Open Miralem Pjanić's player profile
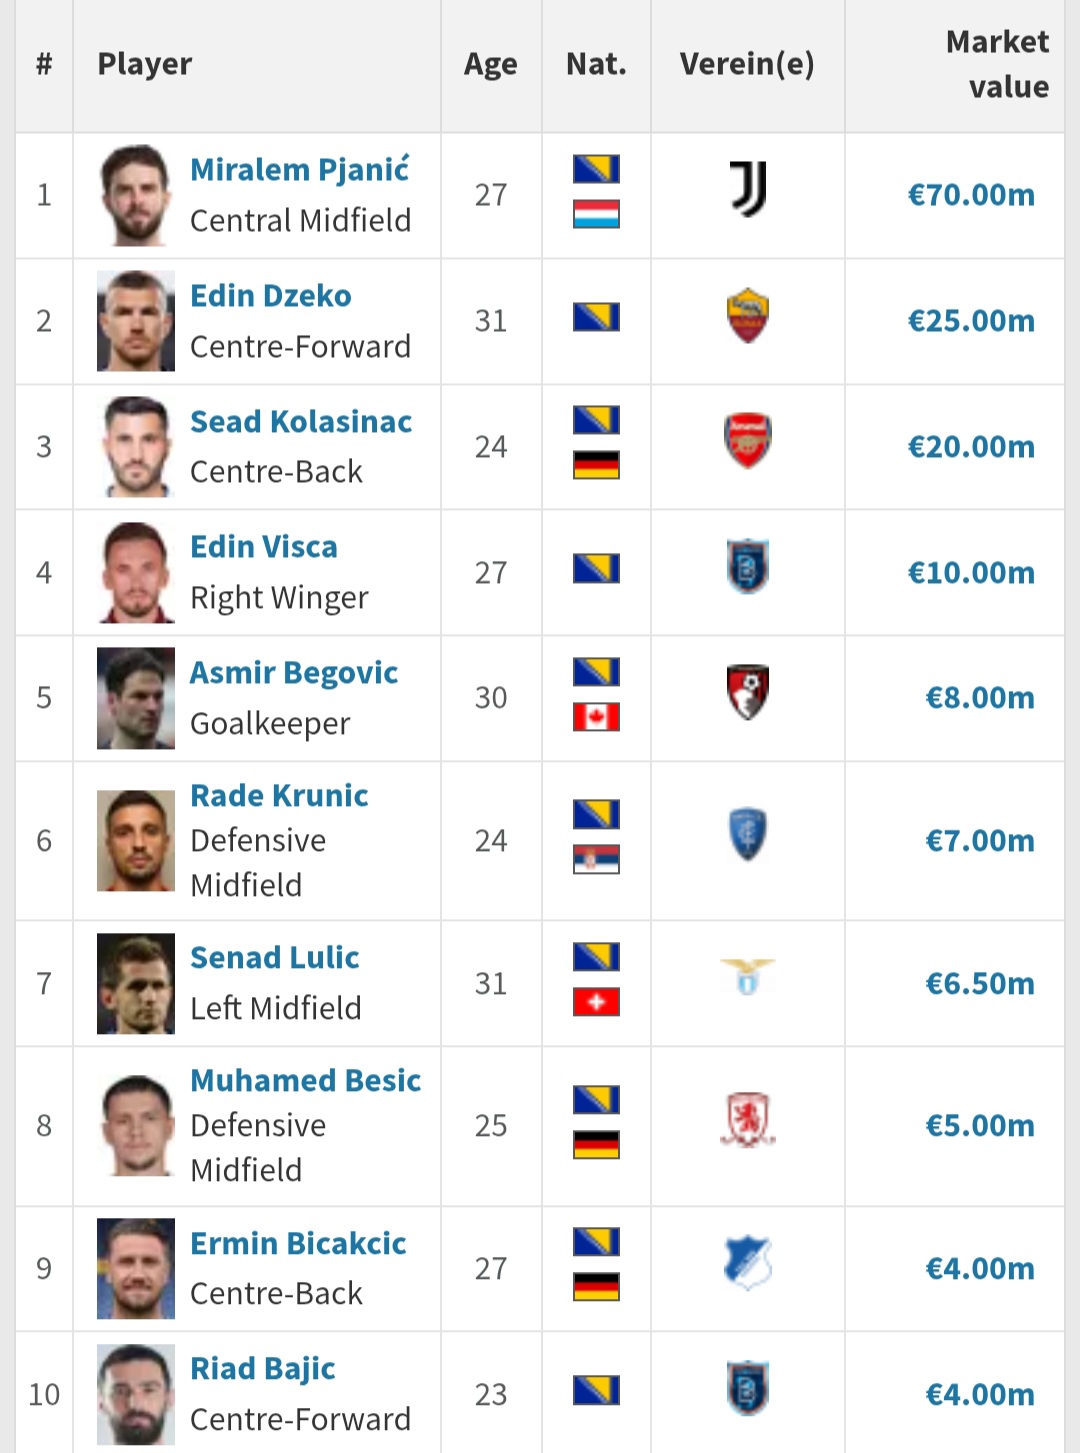Screen dimensions: 1080x1453 click(299, 170)
